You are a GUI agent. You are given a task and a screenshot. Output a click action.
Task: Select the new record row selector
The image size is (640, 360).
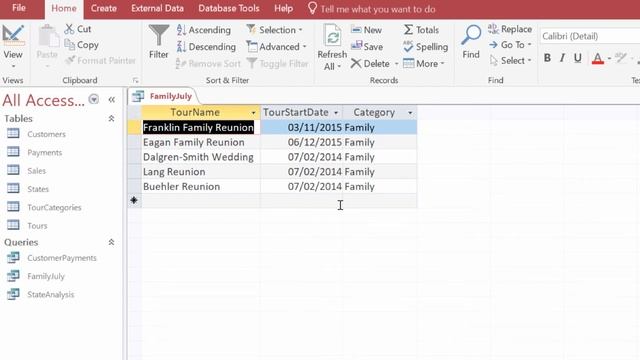coord(134,200)
